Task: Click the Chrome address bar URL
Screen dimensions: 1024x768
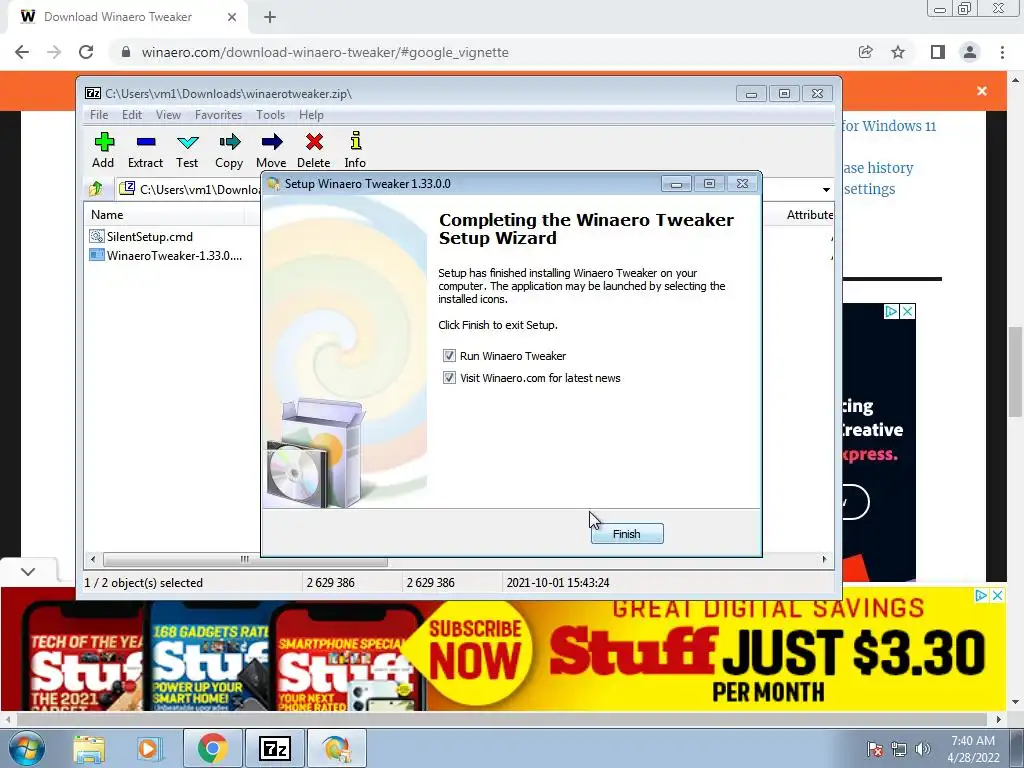Action: [x=325, y=52]
